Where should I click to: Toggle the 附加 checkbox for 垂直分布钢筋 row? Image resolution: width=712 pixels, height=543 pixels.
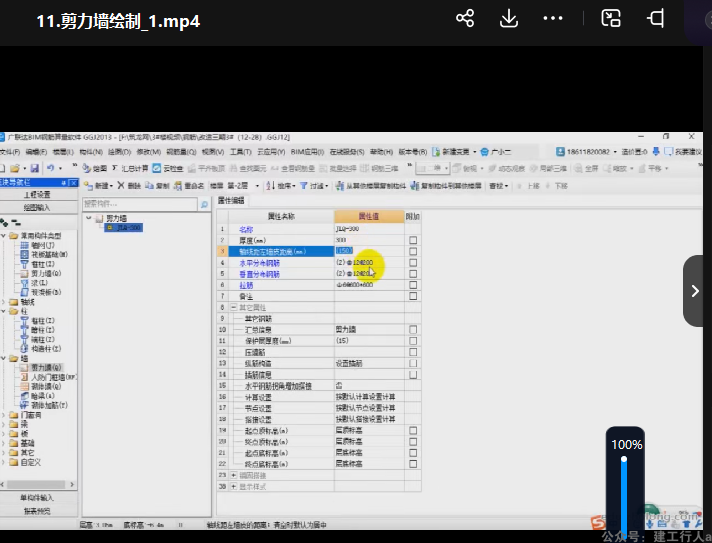[x=413, y=274]
